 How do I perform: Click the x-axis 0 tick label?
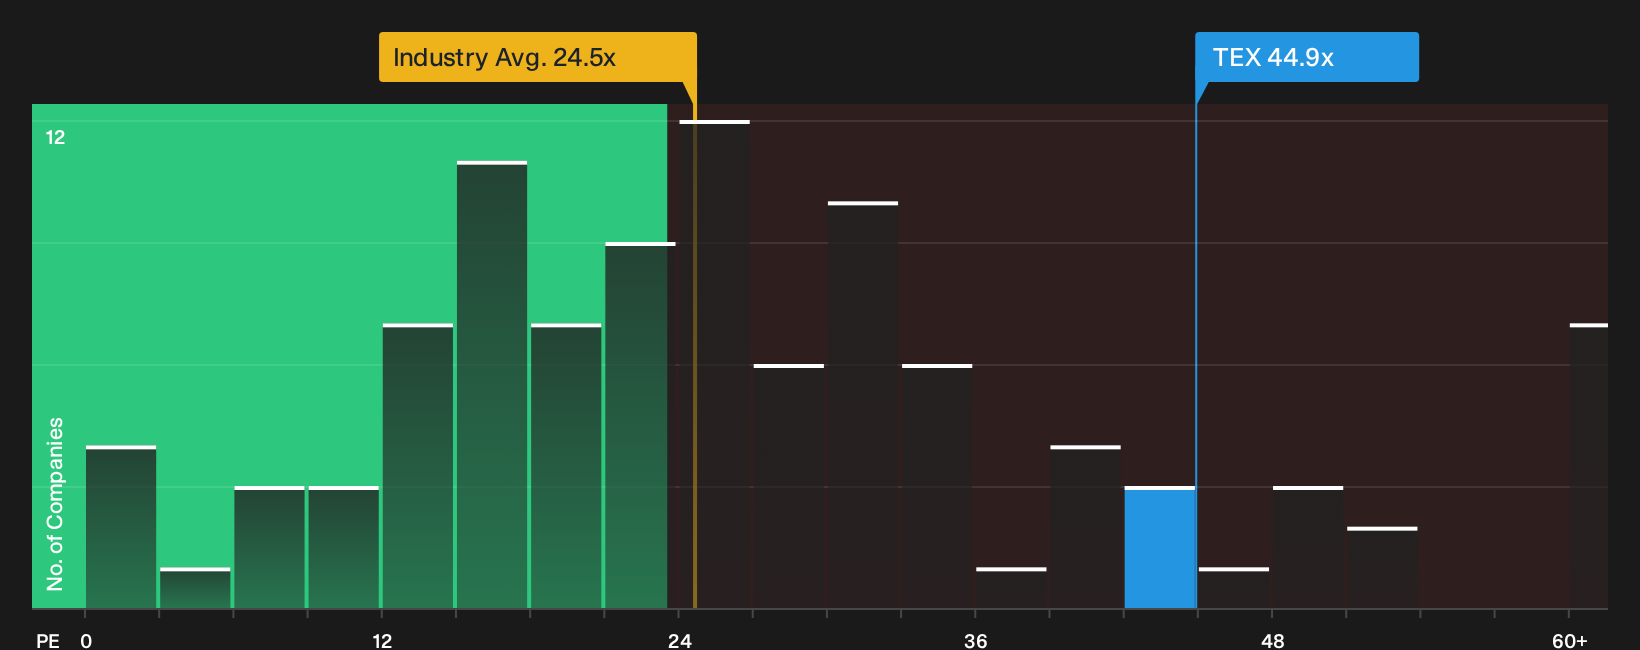pyautogui.click(x=86, y=640)
